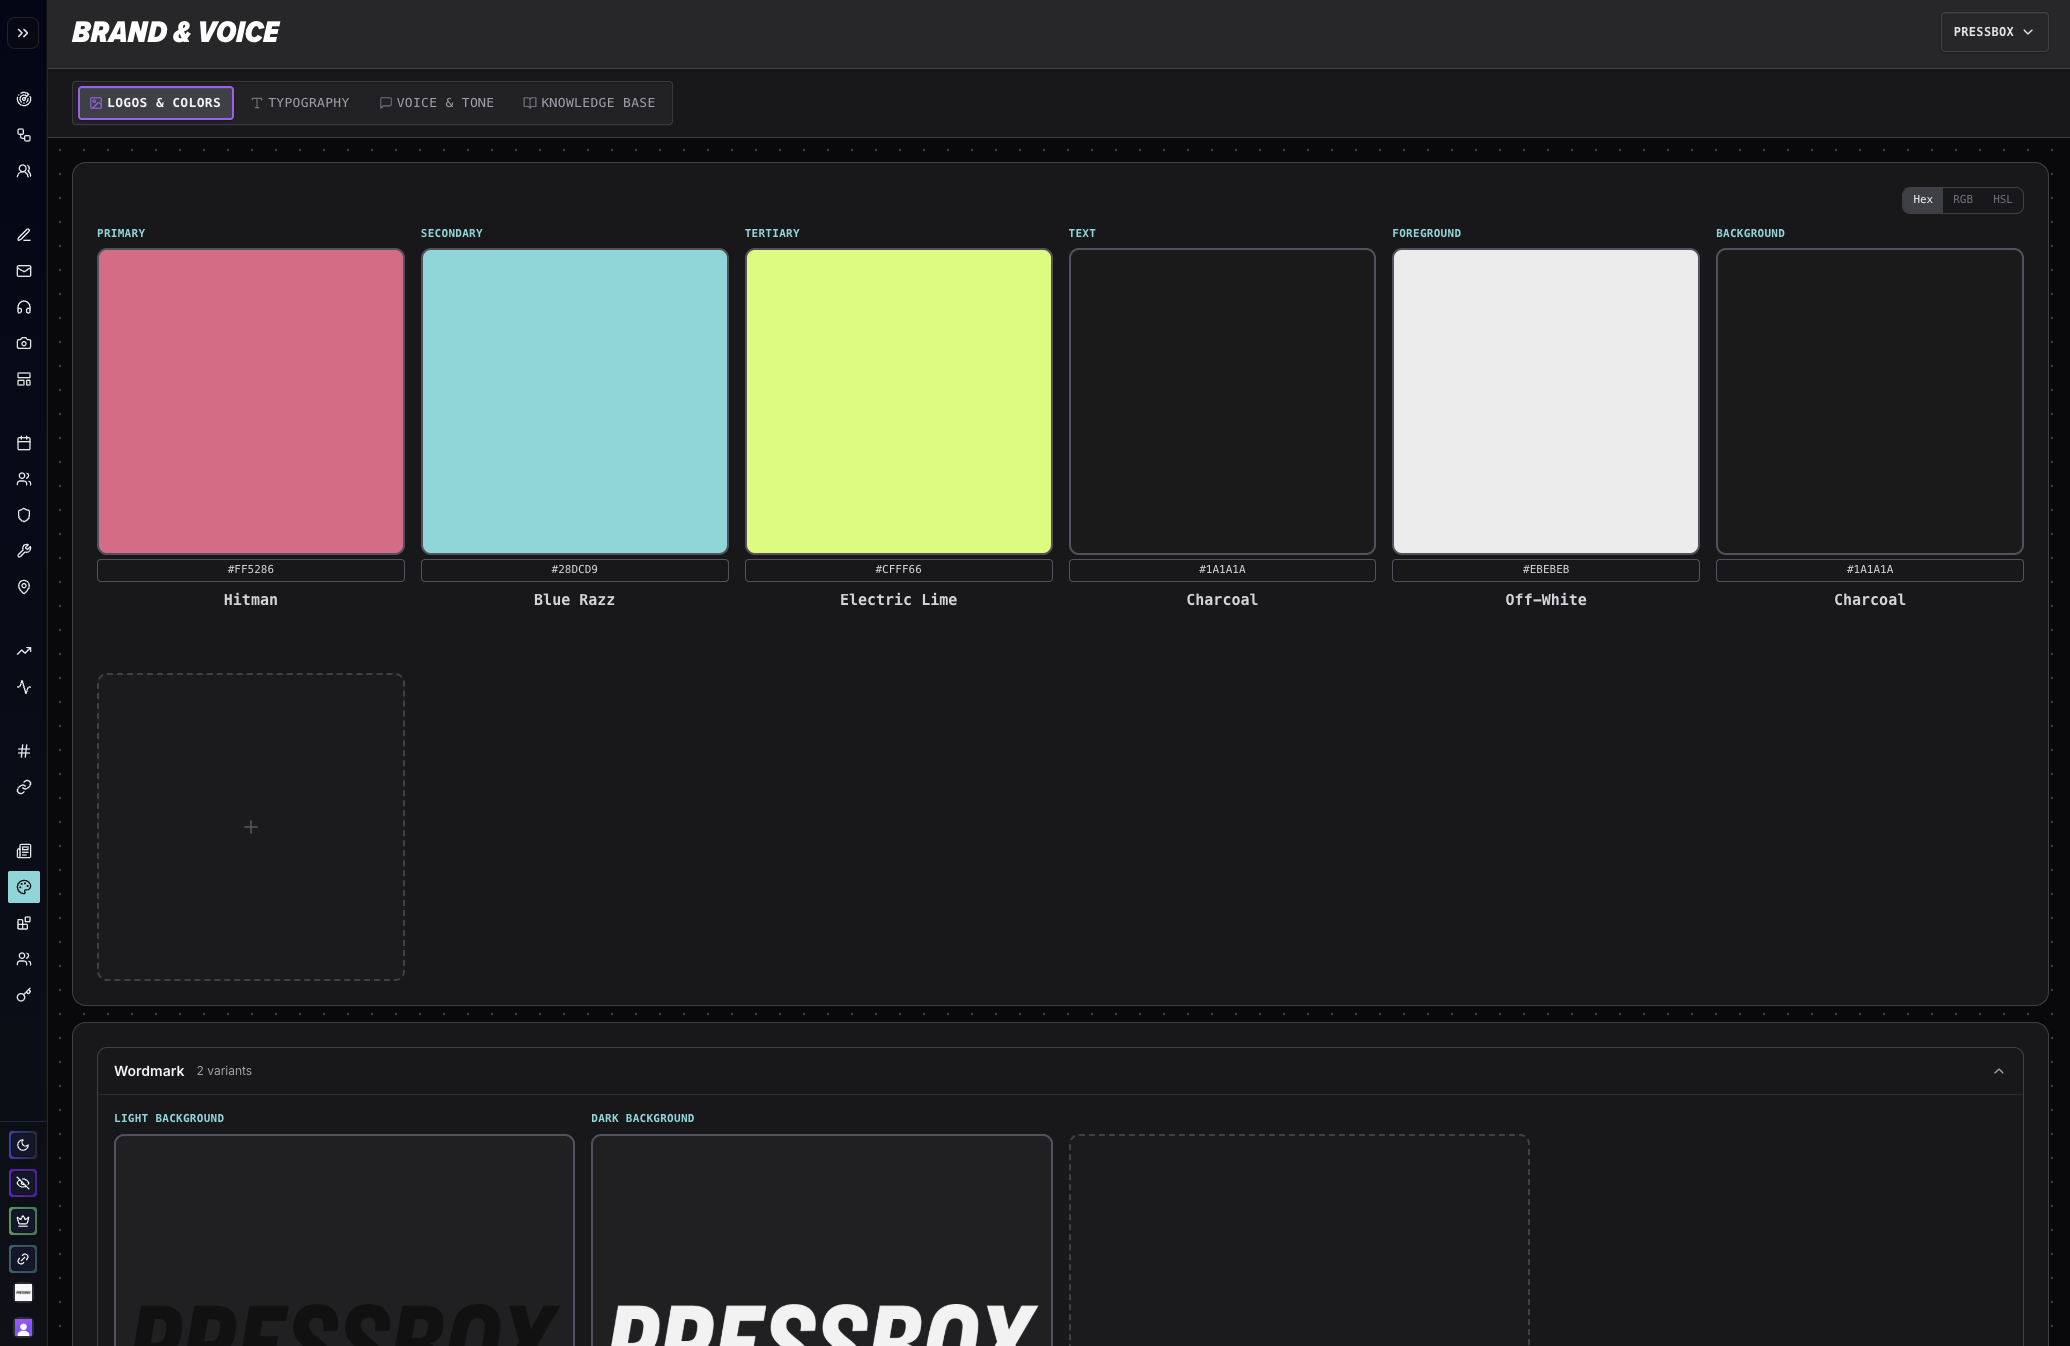
Task: Click the camera icon in sidebar
Action: click(24, 343)
